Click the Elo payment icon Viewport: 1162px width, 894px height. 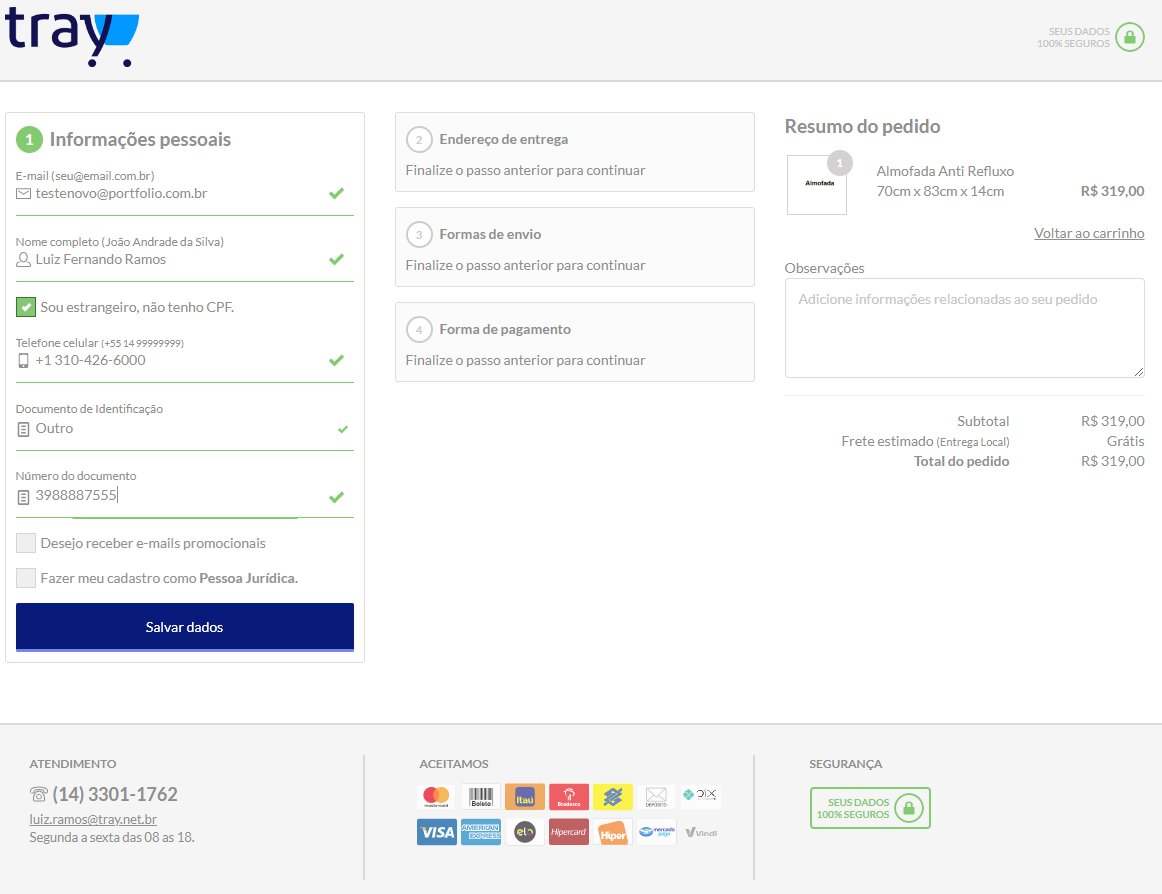525,832
